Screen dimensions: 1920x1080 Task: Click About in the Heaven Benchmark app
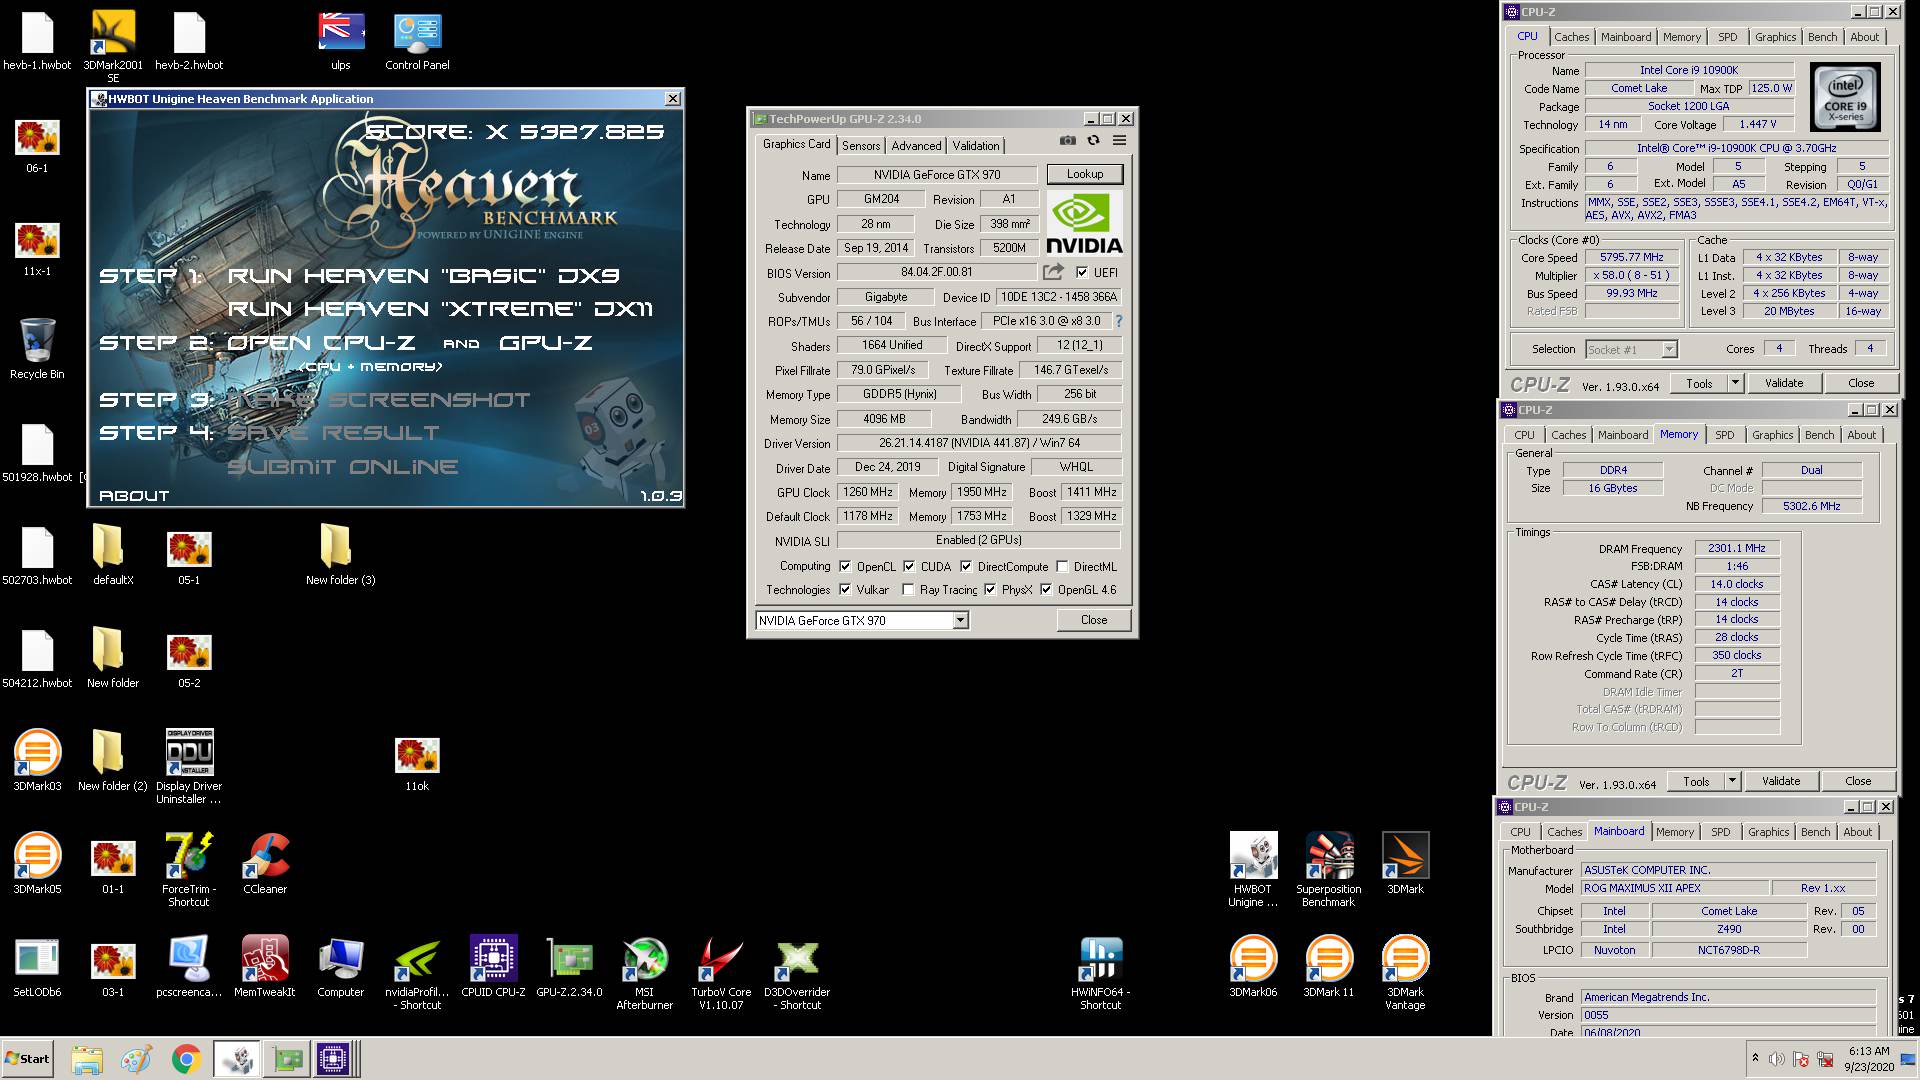(x=134, y=496)
